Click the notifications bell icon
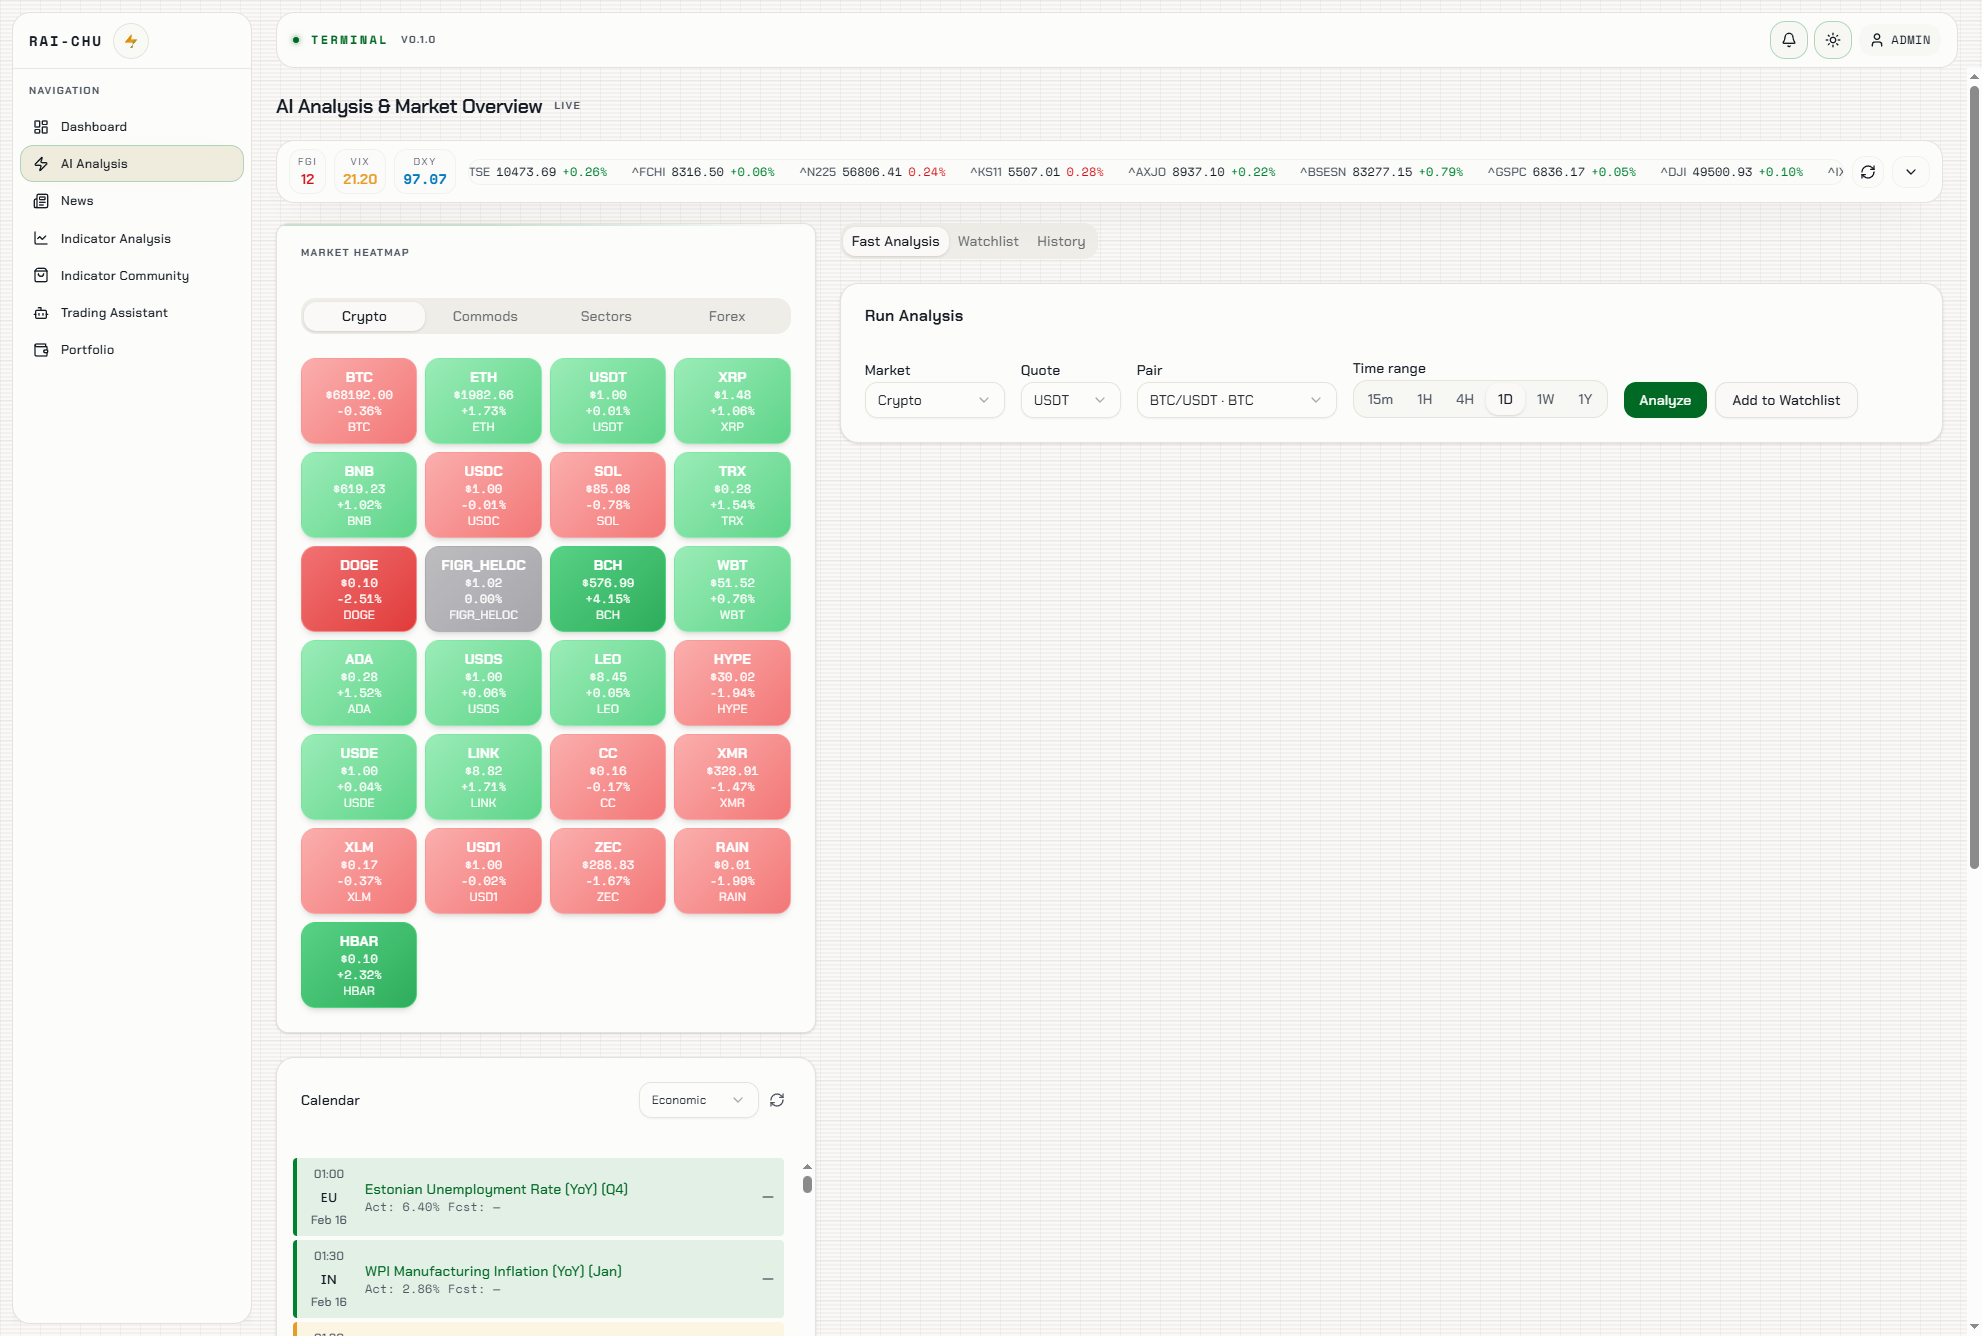 (1788, 40)
